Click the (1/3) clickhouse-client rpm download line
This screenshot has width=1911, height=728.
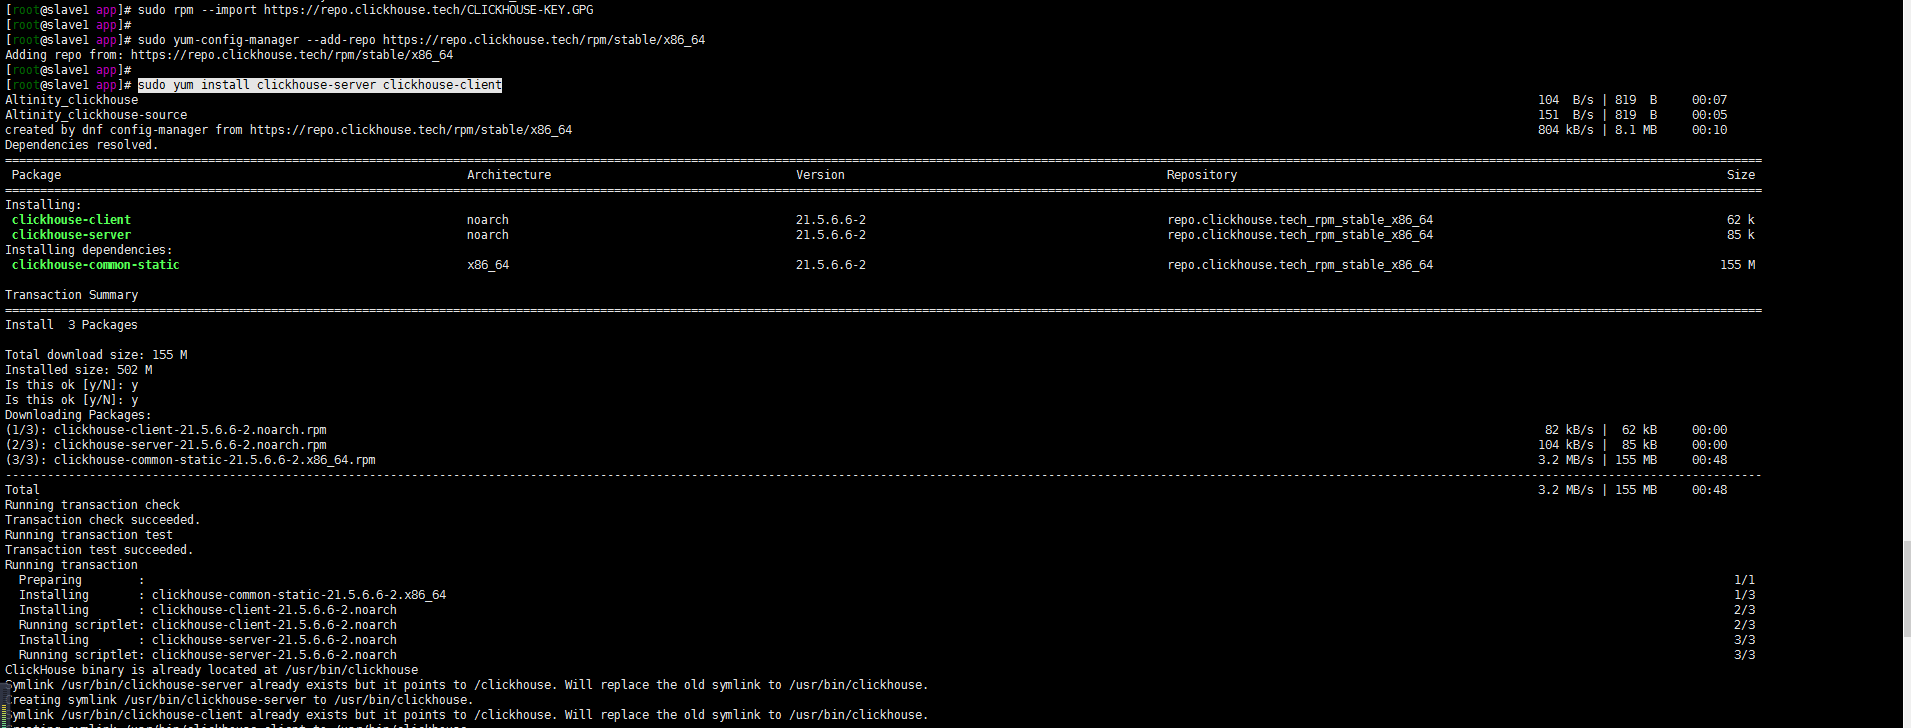click(166, 430)
